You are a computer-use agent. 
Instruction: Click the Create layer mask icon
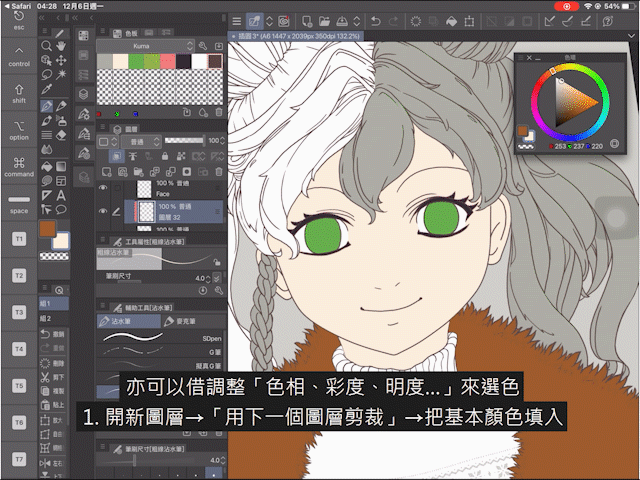pos(187,172)
